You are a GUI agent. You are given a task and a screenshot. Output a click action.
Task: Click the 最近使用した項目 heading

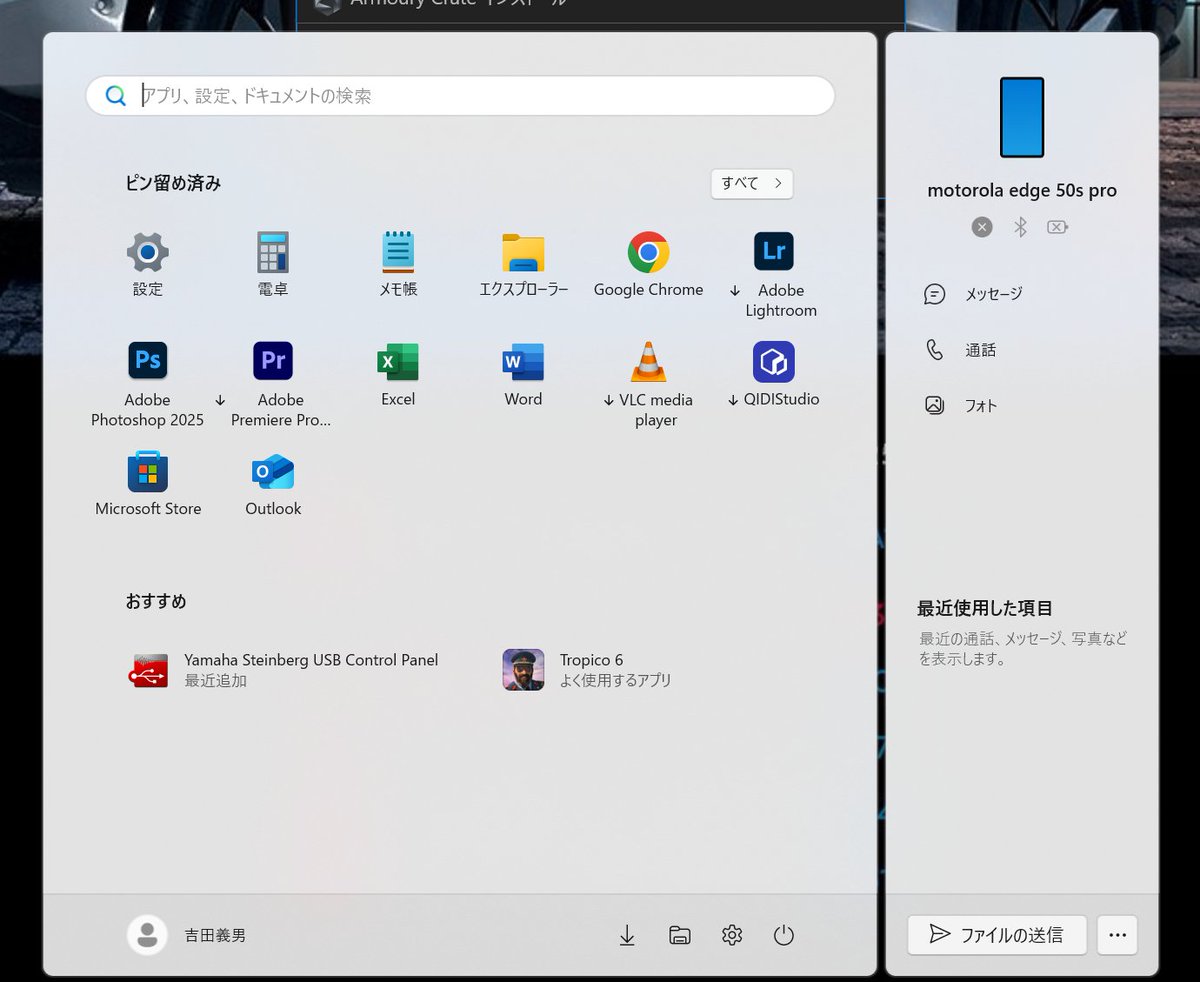[x=985, y=608]
